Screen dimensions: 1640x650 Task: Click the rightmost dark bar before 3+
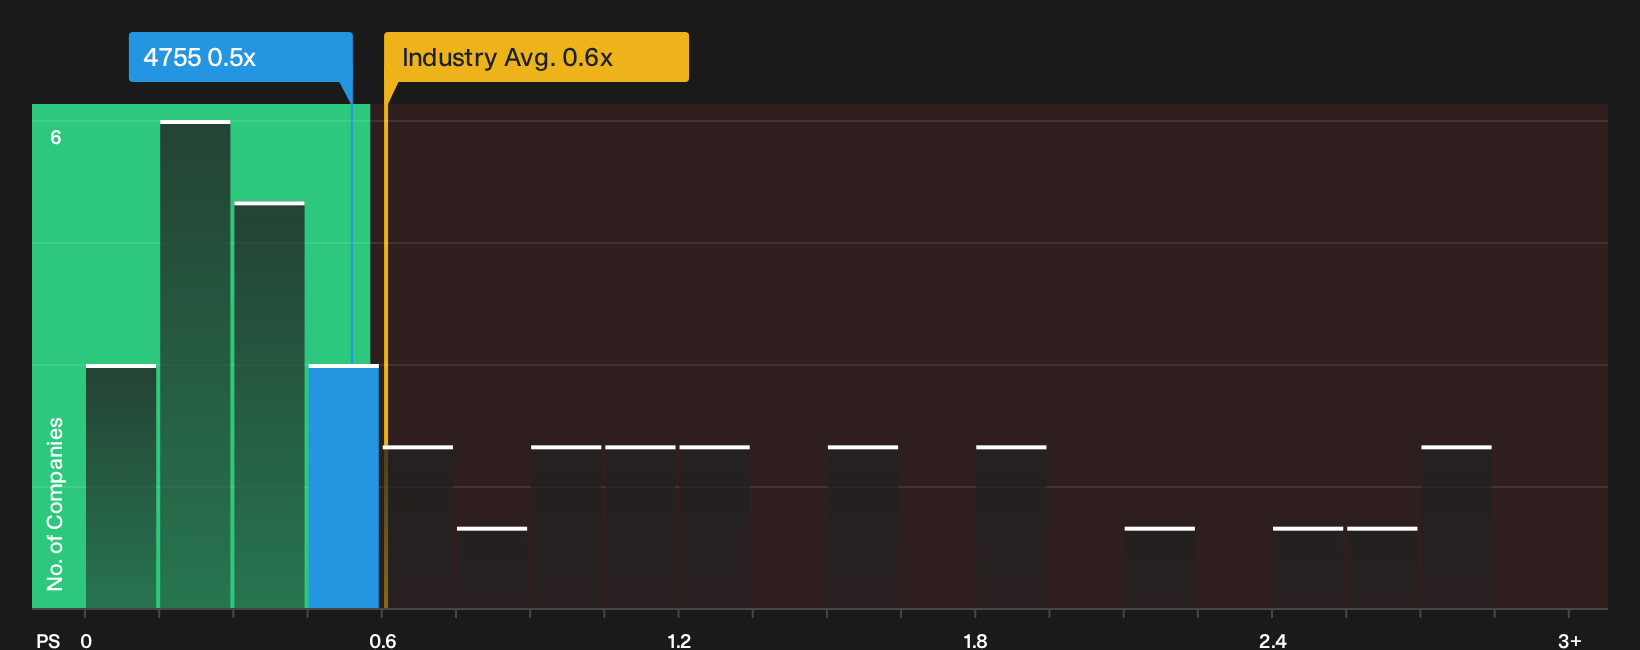1456,527
